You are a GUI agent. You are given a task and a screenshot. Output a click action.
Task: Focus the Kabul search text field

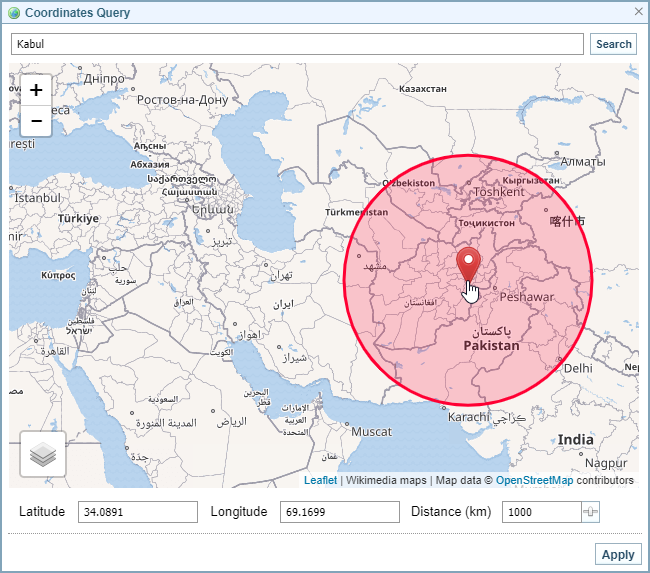(297, 44)
